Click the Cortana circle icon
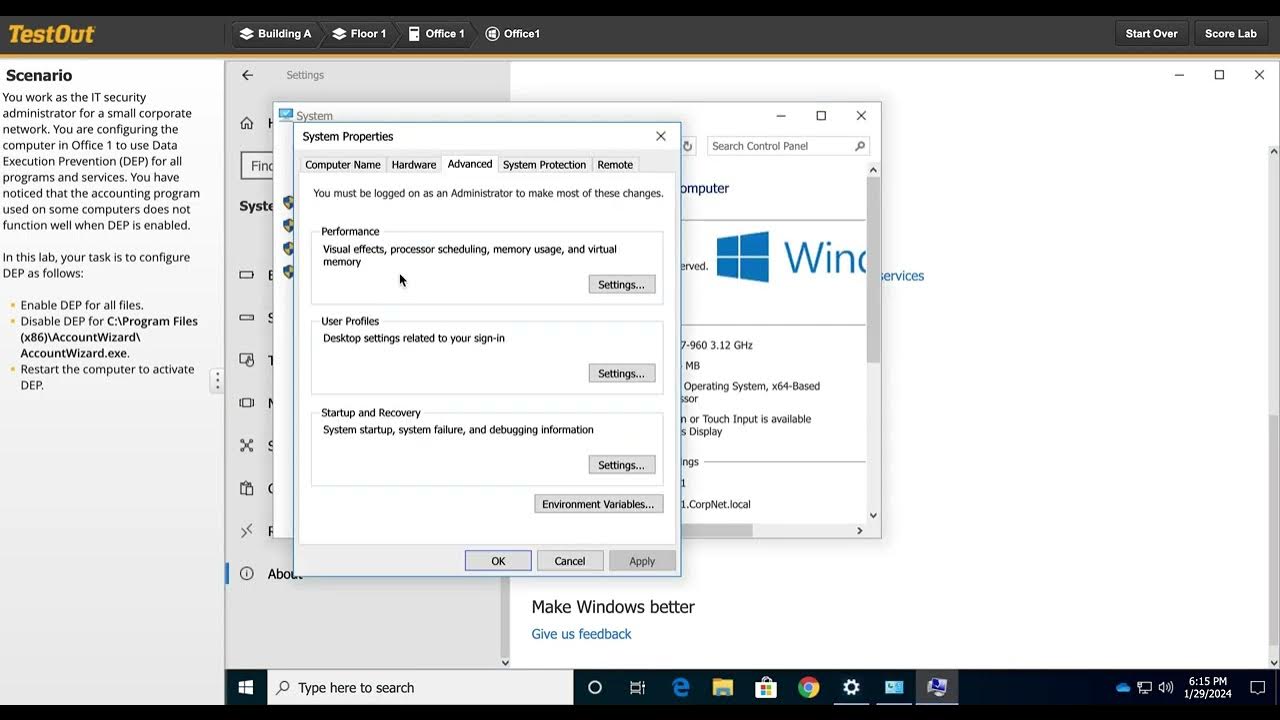Viewport: 1280px width, 720px height. click(x=595, y=688)
